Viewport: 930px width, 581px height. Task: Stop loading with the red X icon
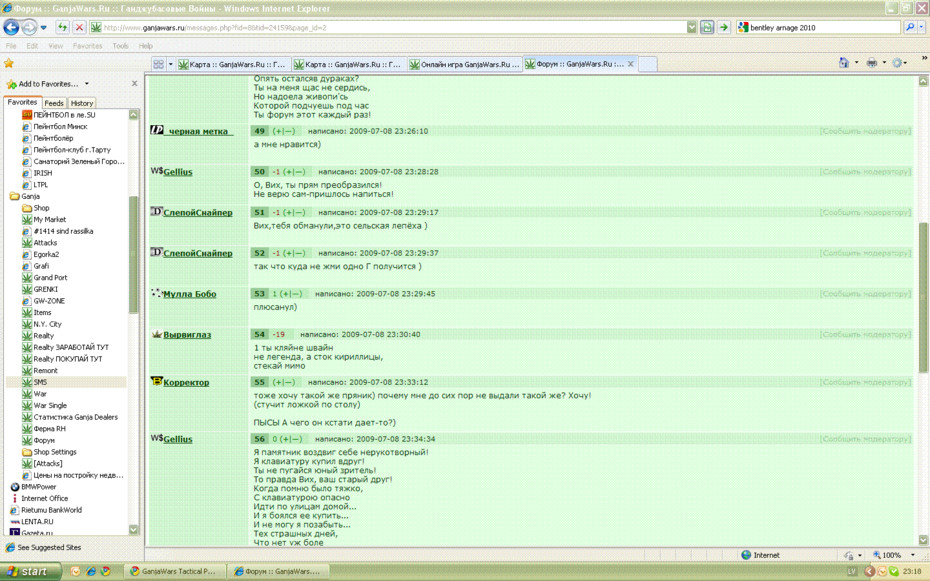point(79,27)
